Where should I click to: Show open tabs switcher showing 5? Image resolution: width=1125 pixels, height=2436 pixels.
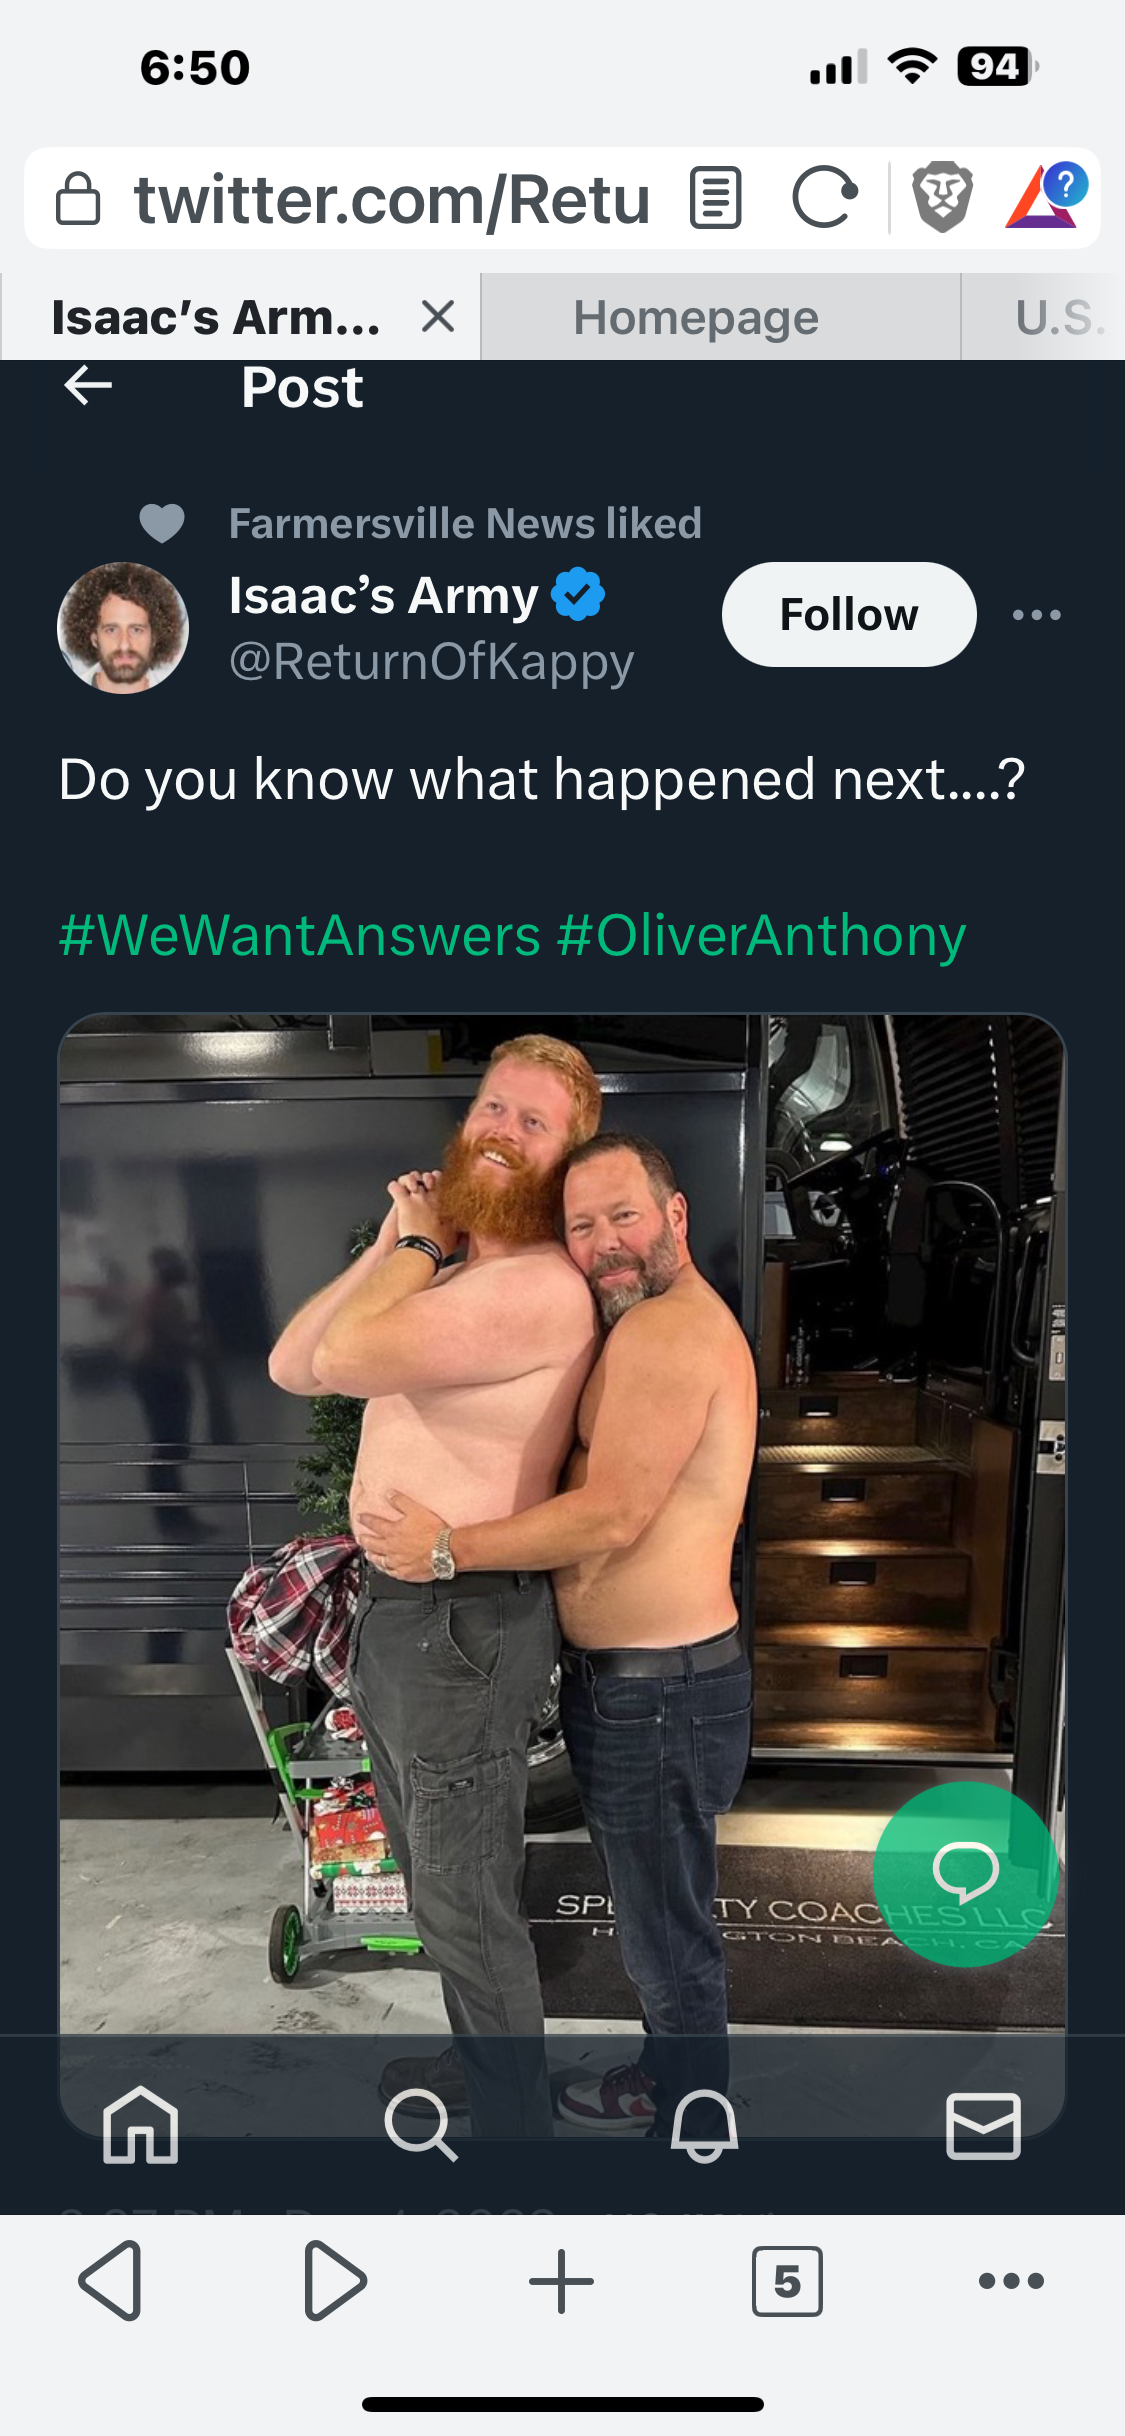787,2281
